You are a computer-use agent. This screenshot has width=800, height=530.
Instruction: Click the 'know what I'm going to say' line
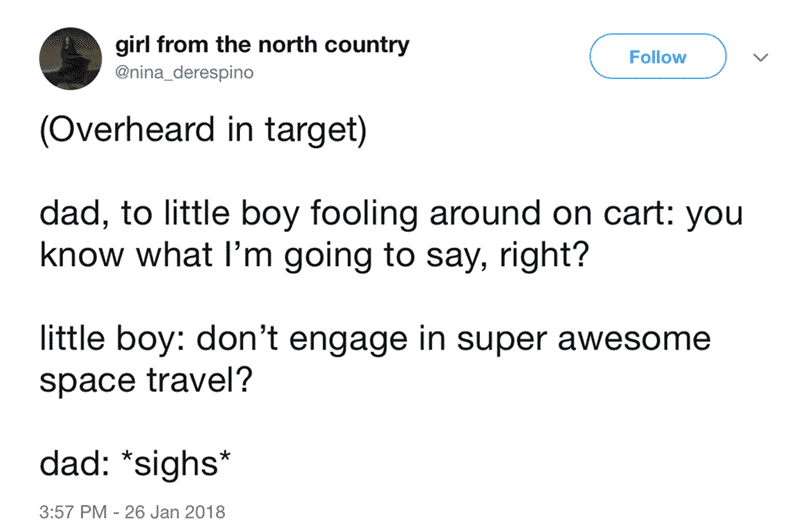(x=314, y=255)
